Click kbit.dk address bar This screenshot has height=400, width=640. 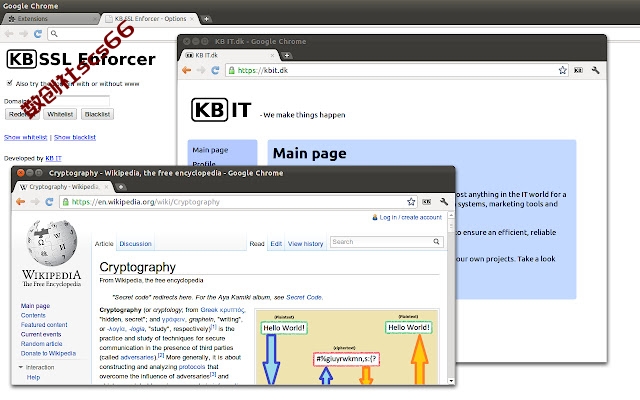pyautogui.click(x=396, y=70)
